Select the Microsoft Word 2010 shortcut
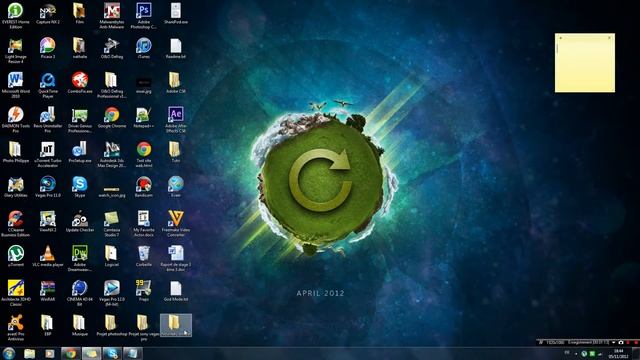Image resolution: width=640 pixels, height=360 pixels. click(x=16, y=85)
